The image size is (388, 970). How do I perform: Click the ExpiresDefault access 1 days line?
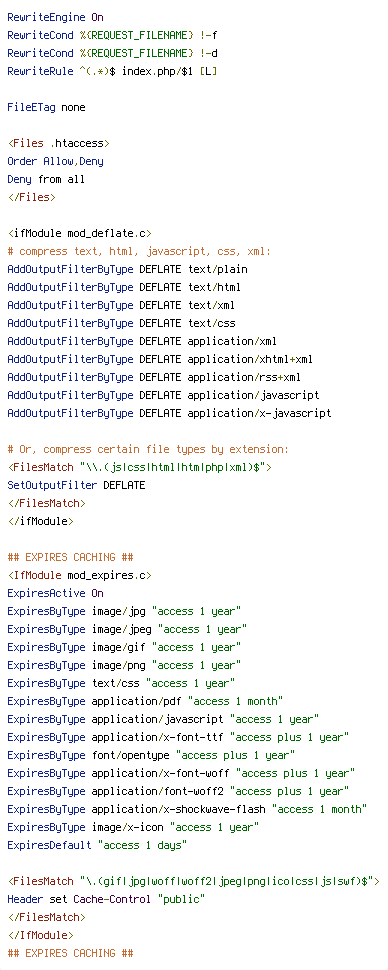coord(97,845)
